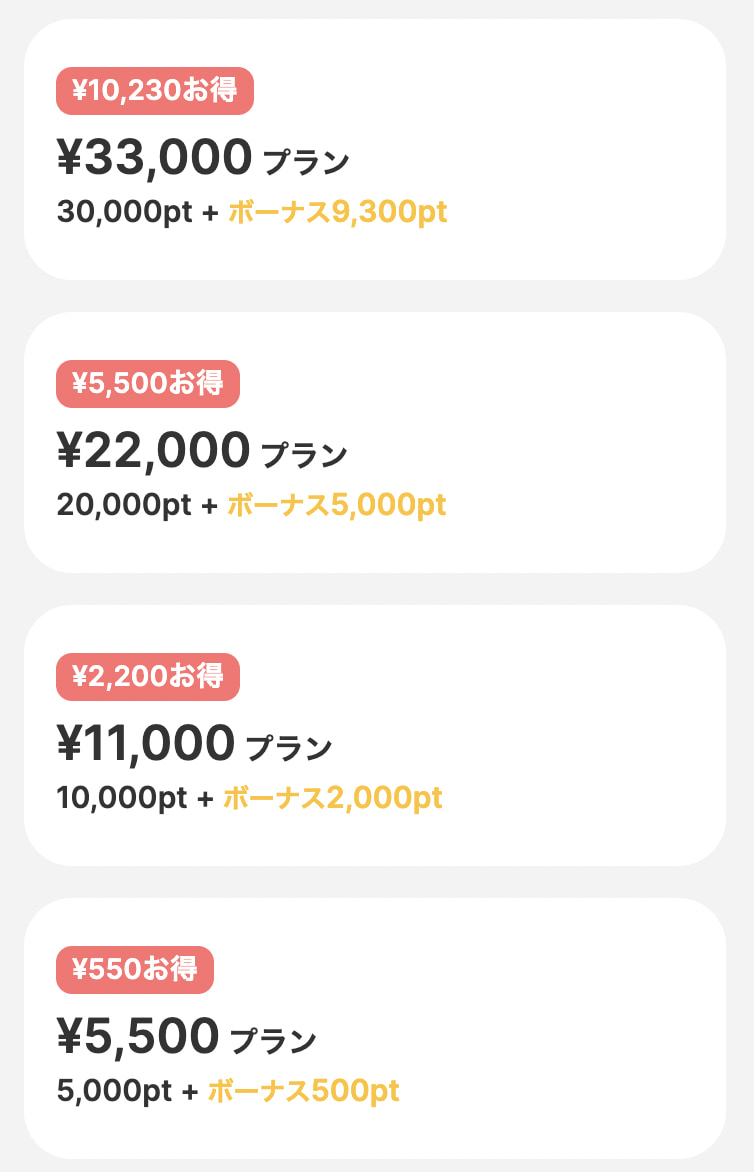
Task: Click プラン label beside ¥22,000
Action: click(x=304, y=454)
